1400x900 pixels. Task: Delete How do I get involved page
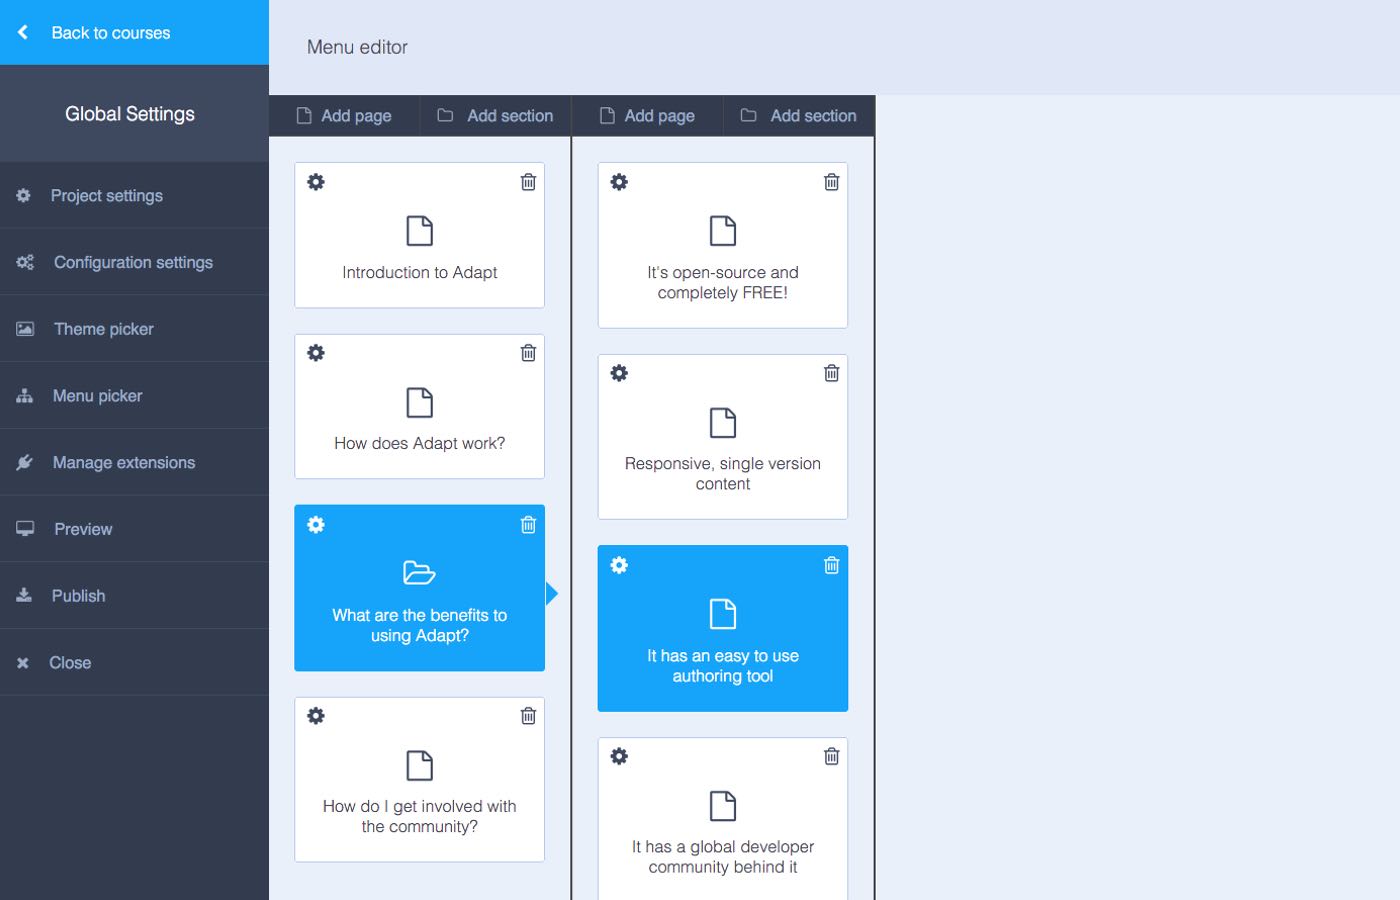528,716
